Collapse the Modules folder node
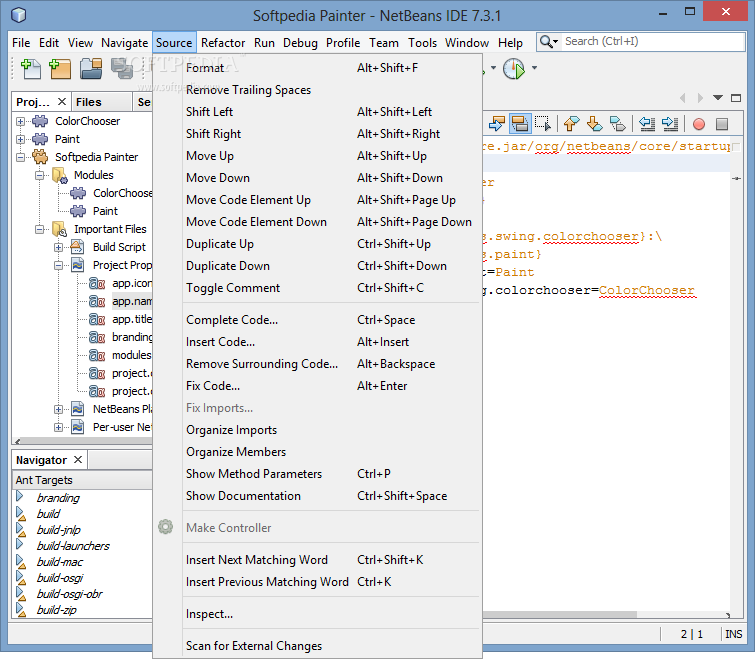Screen dimensions: 755x659 click(x=39, y=175)
